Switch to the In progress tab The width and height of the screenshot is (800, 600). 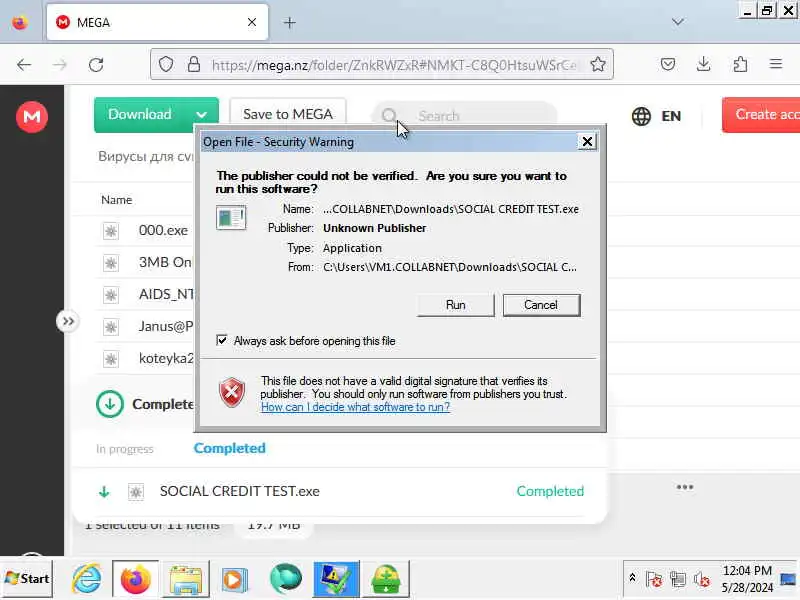tap(125, 449)
